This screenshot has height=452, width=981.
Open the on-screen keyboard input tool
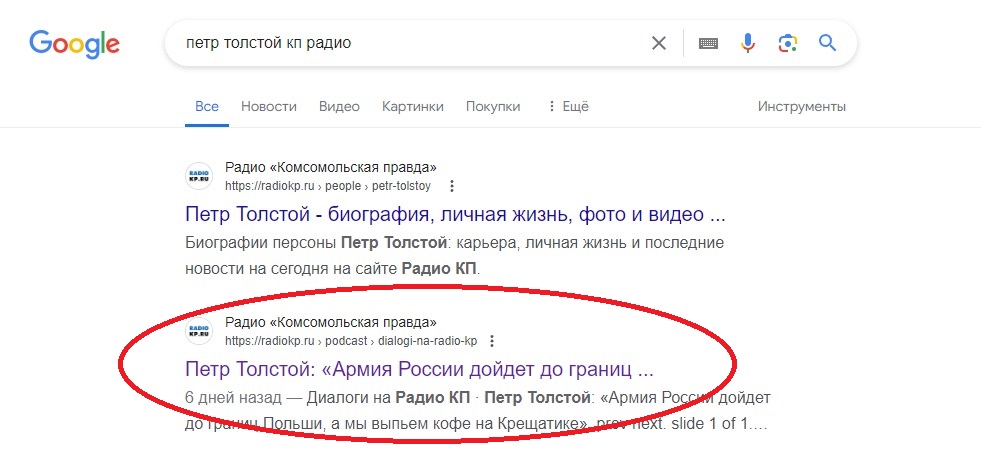(708, 43)
